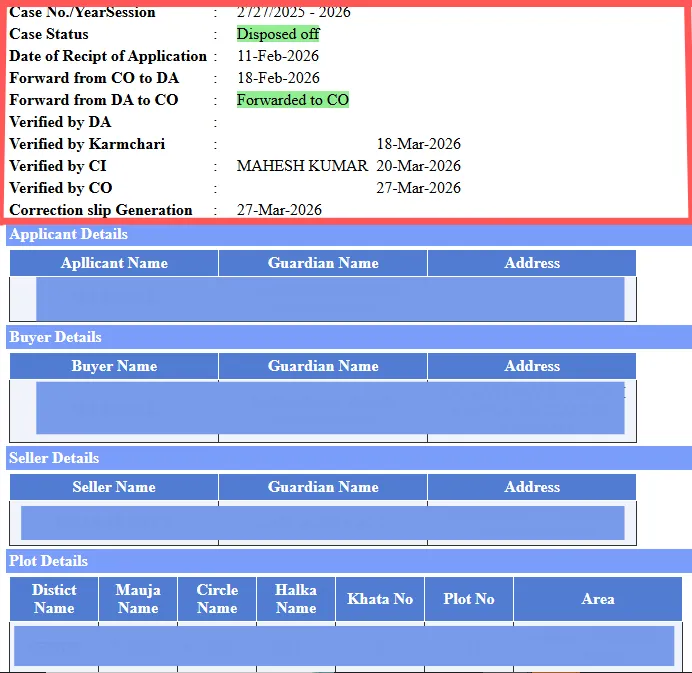Click the Address header under Applicant Details
This screenshot has height=673, width=692.
pyautogui.click(x=532, y=263)
